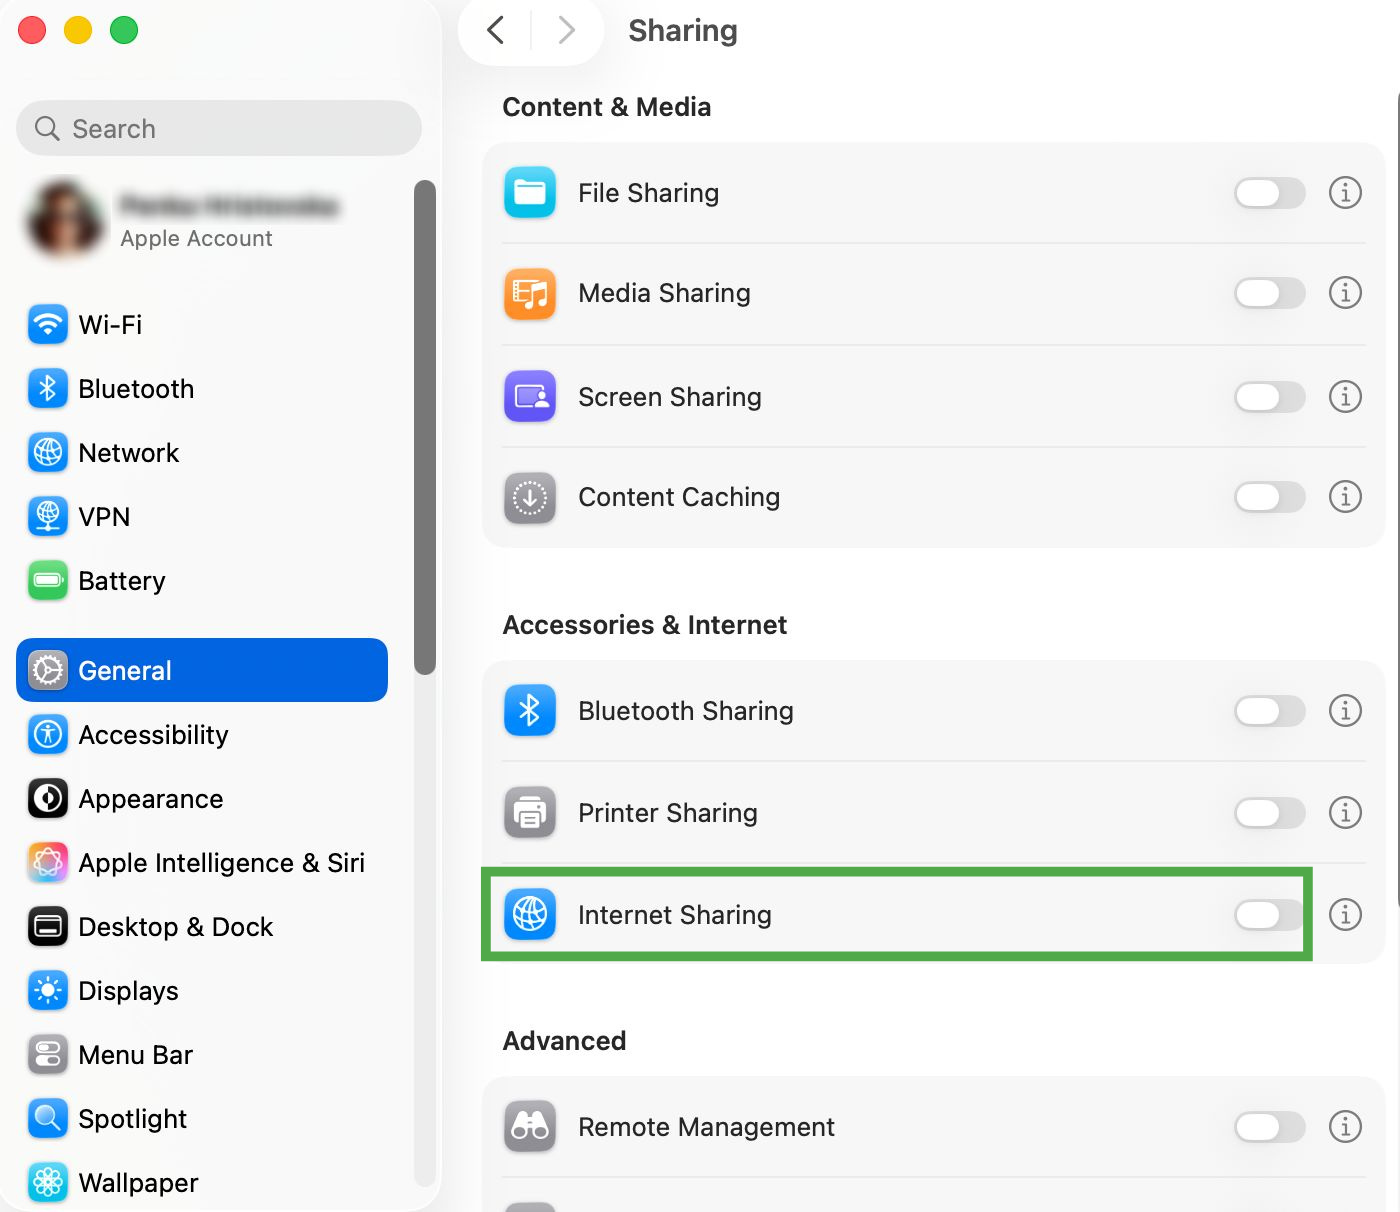Click the Sharing page title
This screenshot has width=1400, height=1212.
click(x=683, y=31)
